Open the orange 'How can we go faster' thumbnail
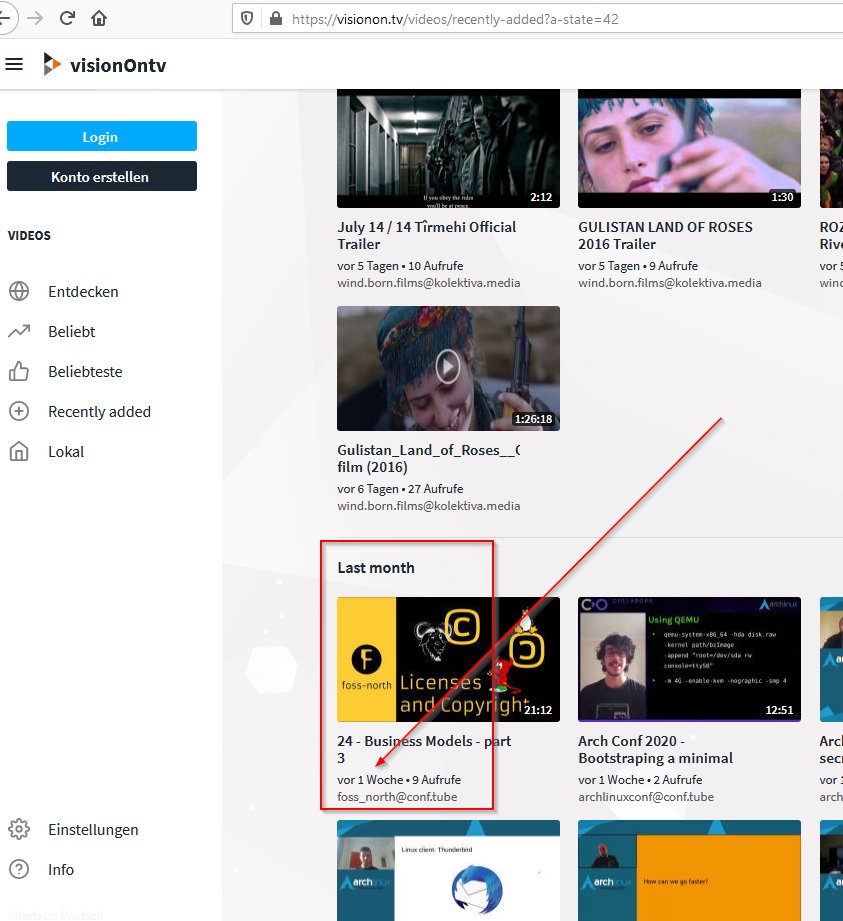 click(x=689, y=870)
